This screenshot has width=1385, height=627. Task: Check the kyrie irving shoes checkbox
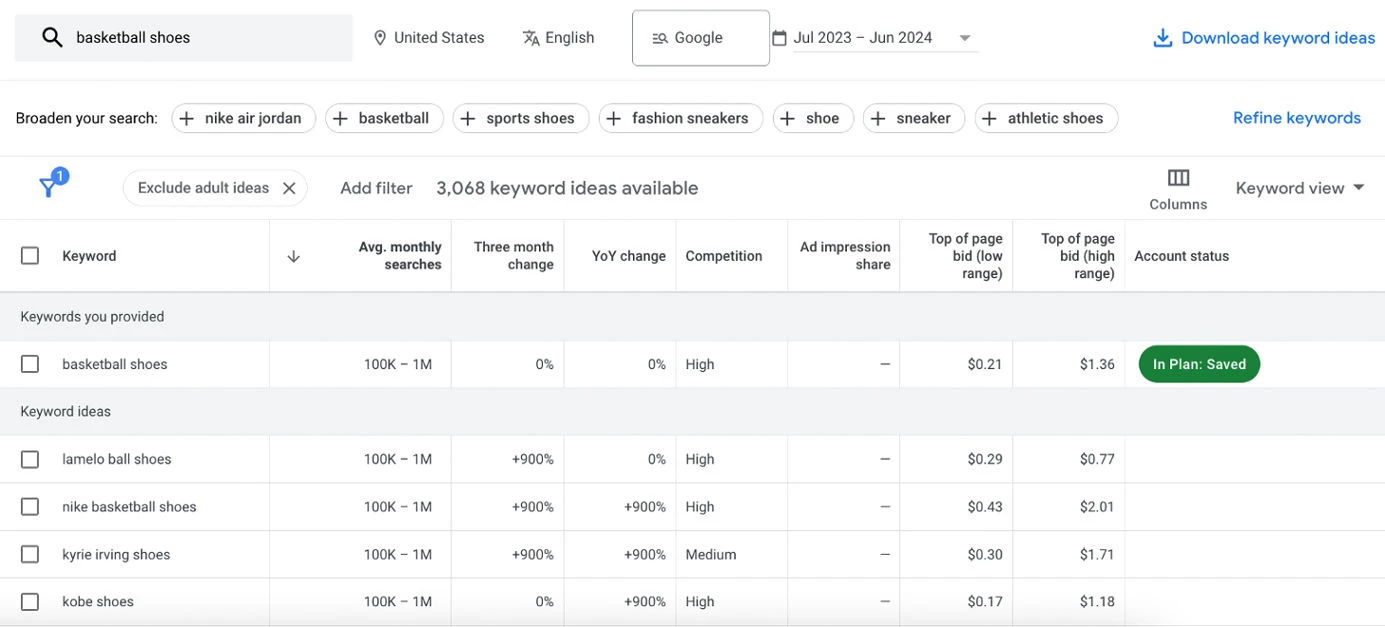[30, 554]
